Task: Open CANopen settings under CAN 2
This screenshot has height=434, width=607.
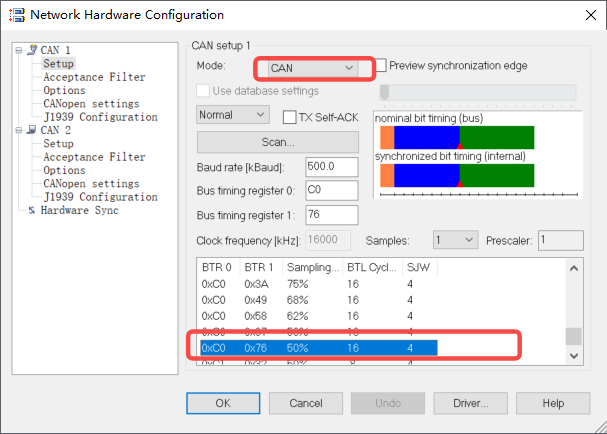Action: pyautogui.click(x=91, y=184)
